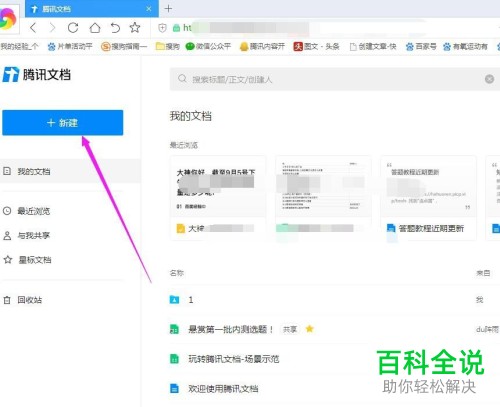Open 星标文档 in the sidebar

34,260
